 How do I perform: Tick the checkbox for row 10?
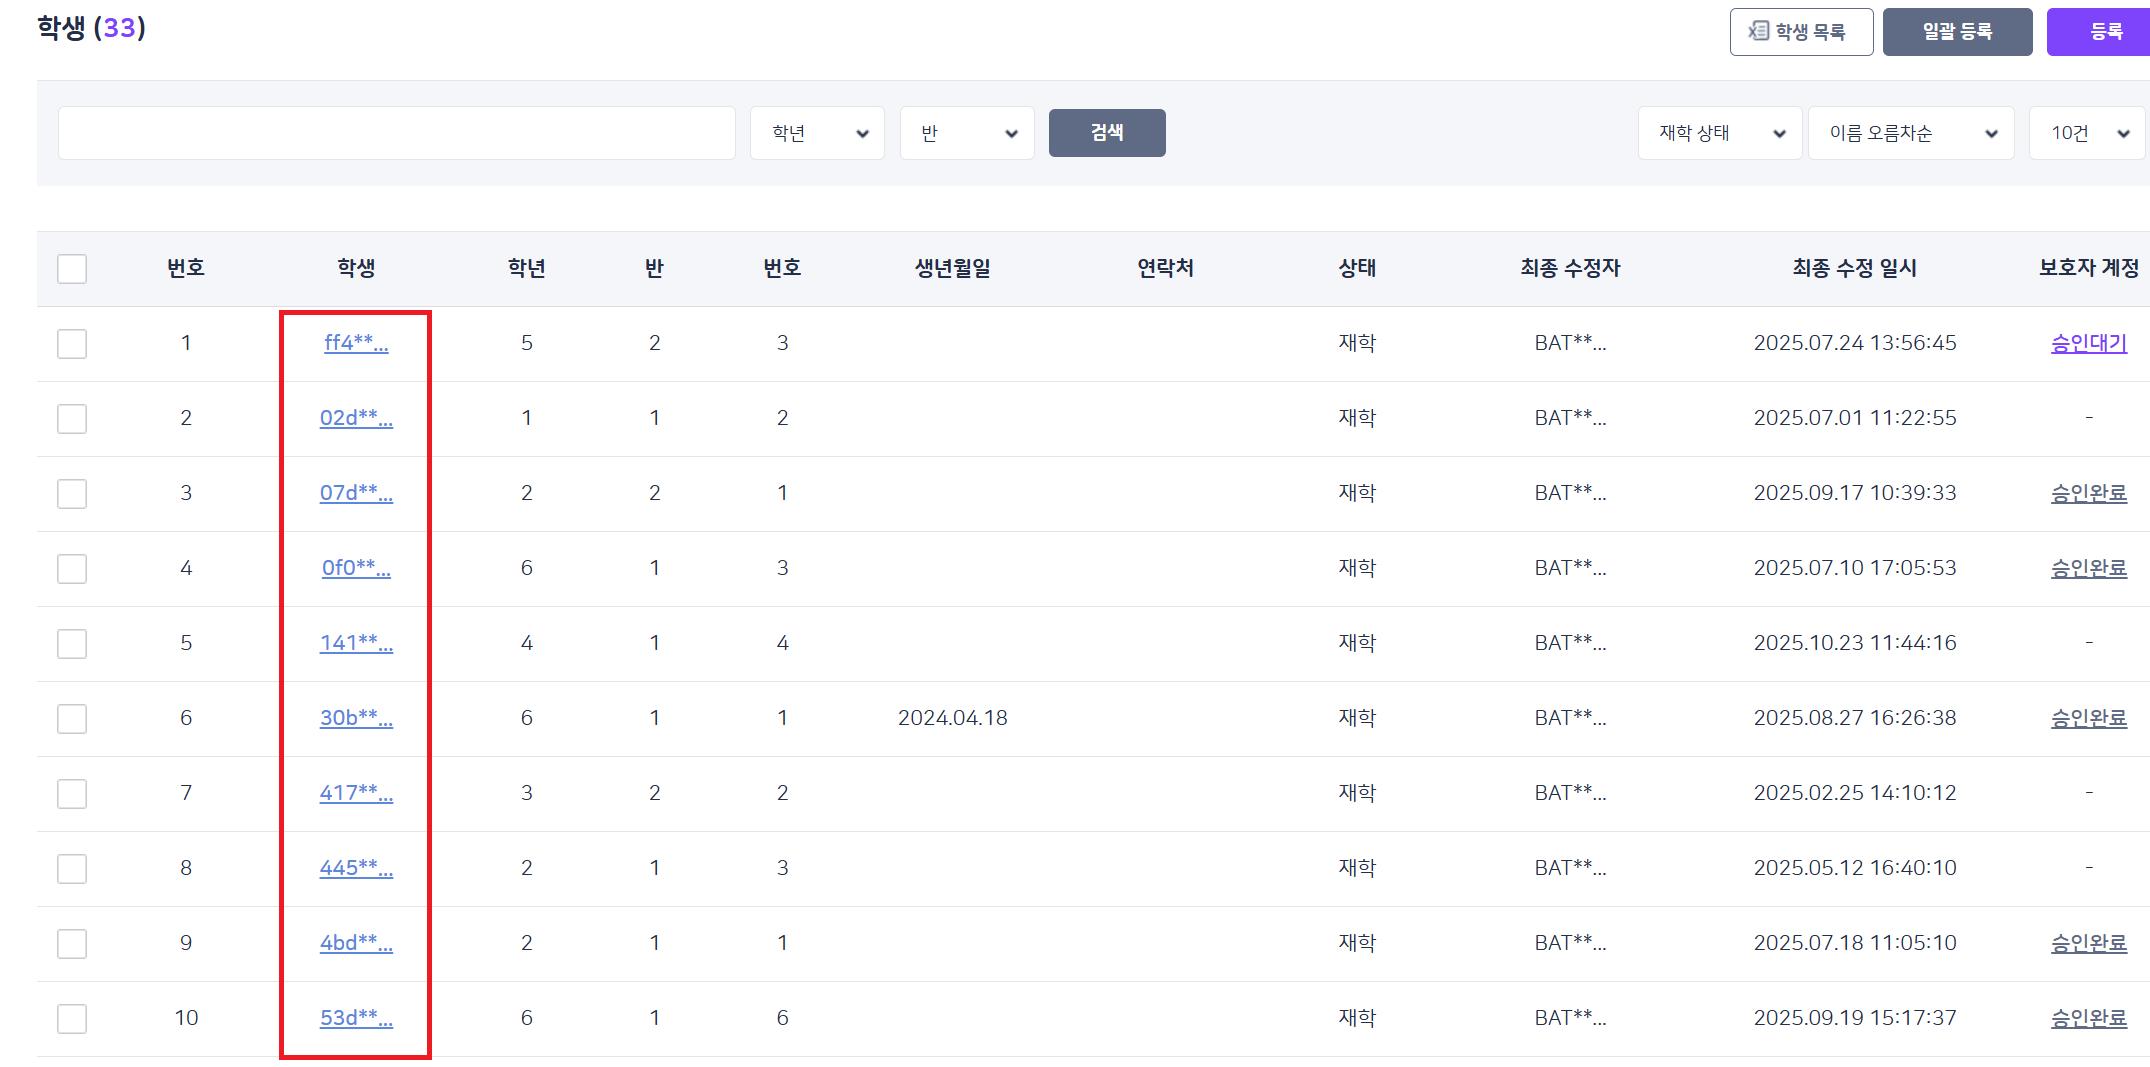pos(72,1018)
